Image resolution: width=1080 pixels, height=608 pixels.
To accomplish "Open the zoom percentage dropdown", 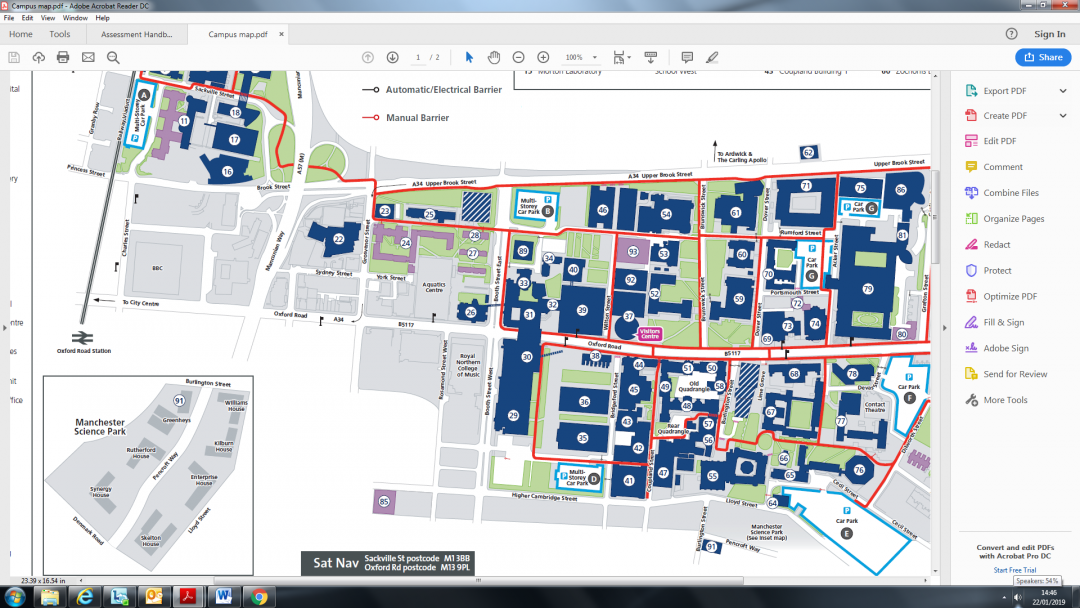I will (x=594, y=57).
